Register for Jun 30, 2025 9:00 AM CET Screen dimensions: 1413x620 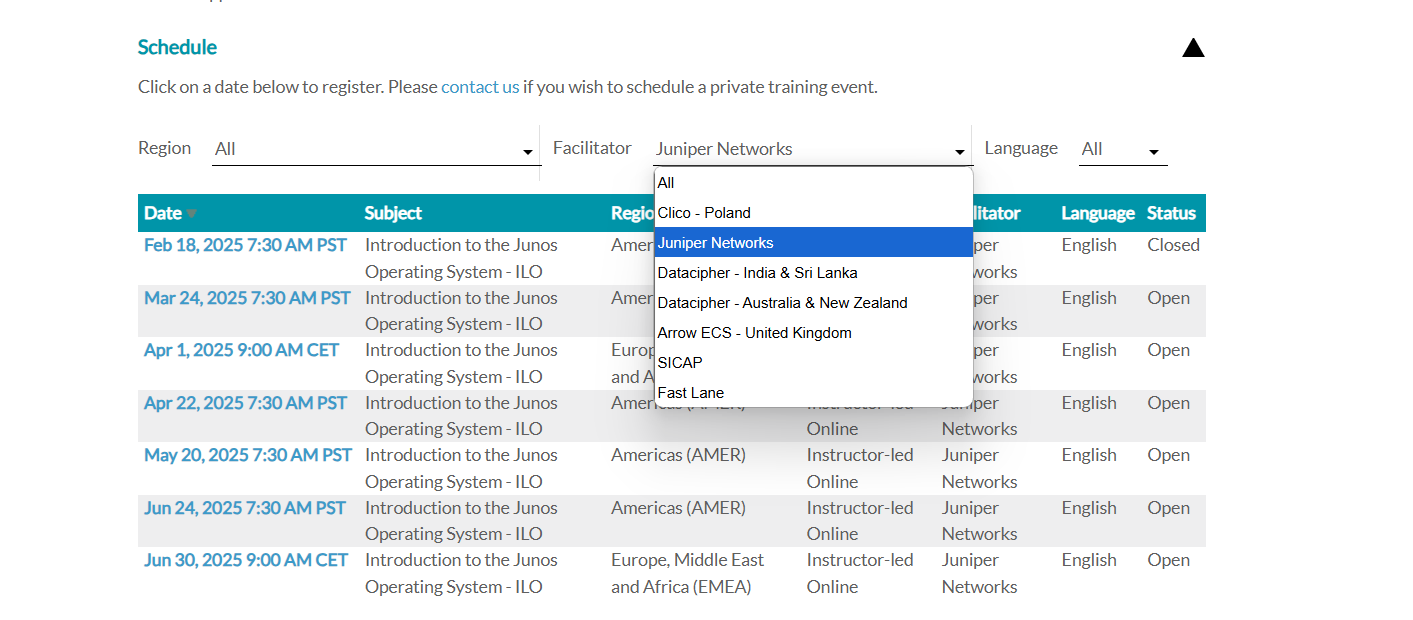(x=246, y=560)
